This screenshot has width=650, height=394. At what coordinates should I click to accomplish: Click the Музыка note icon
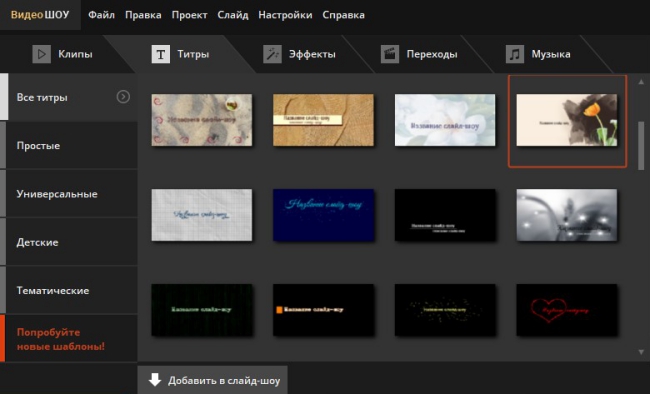(515, 54)
